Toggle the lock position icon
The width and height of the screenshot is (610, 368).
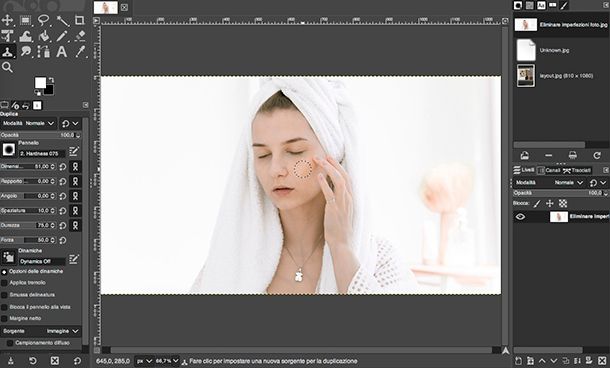tap(550, 203)
